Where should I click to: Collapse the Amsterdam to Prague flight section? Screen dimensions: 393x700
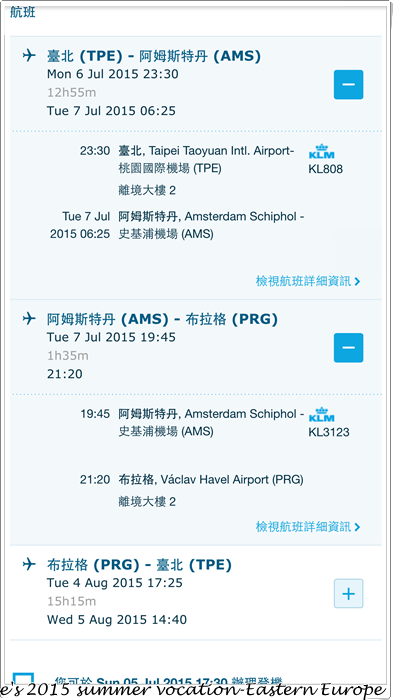click(x=348, y=347)
